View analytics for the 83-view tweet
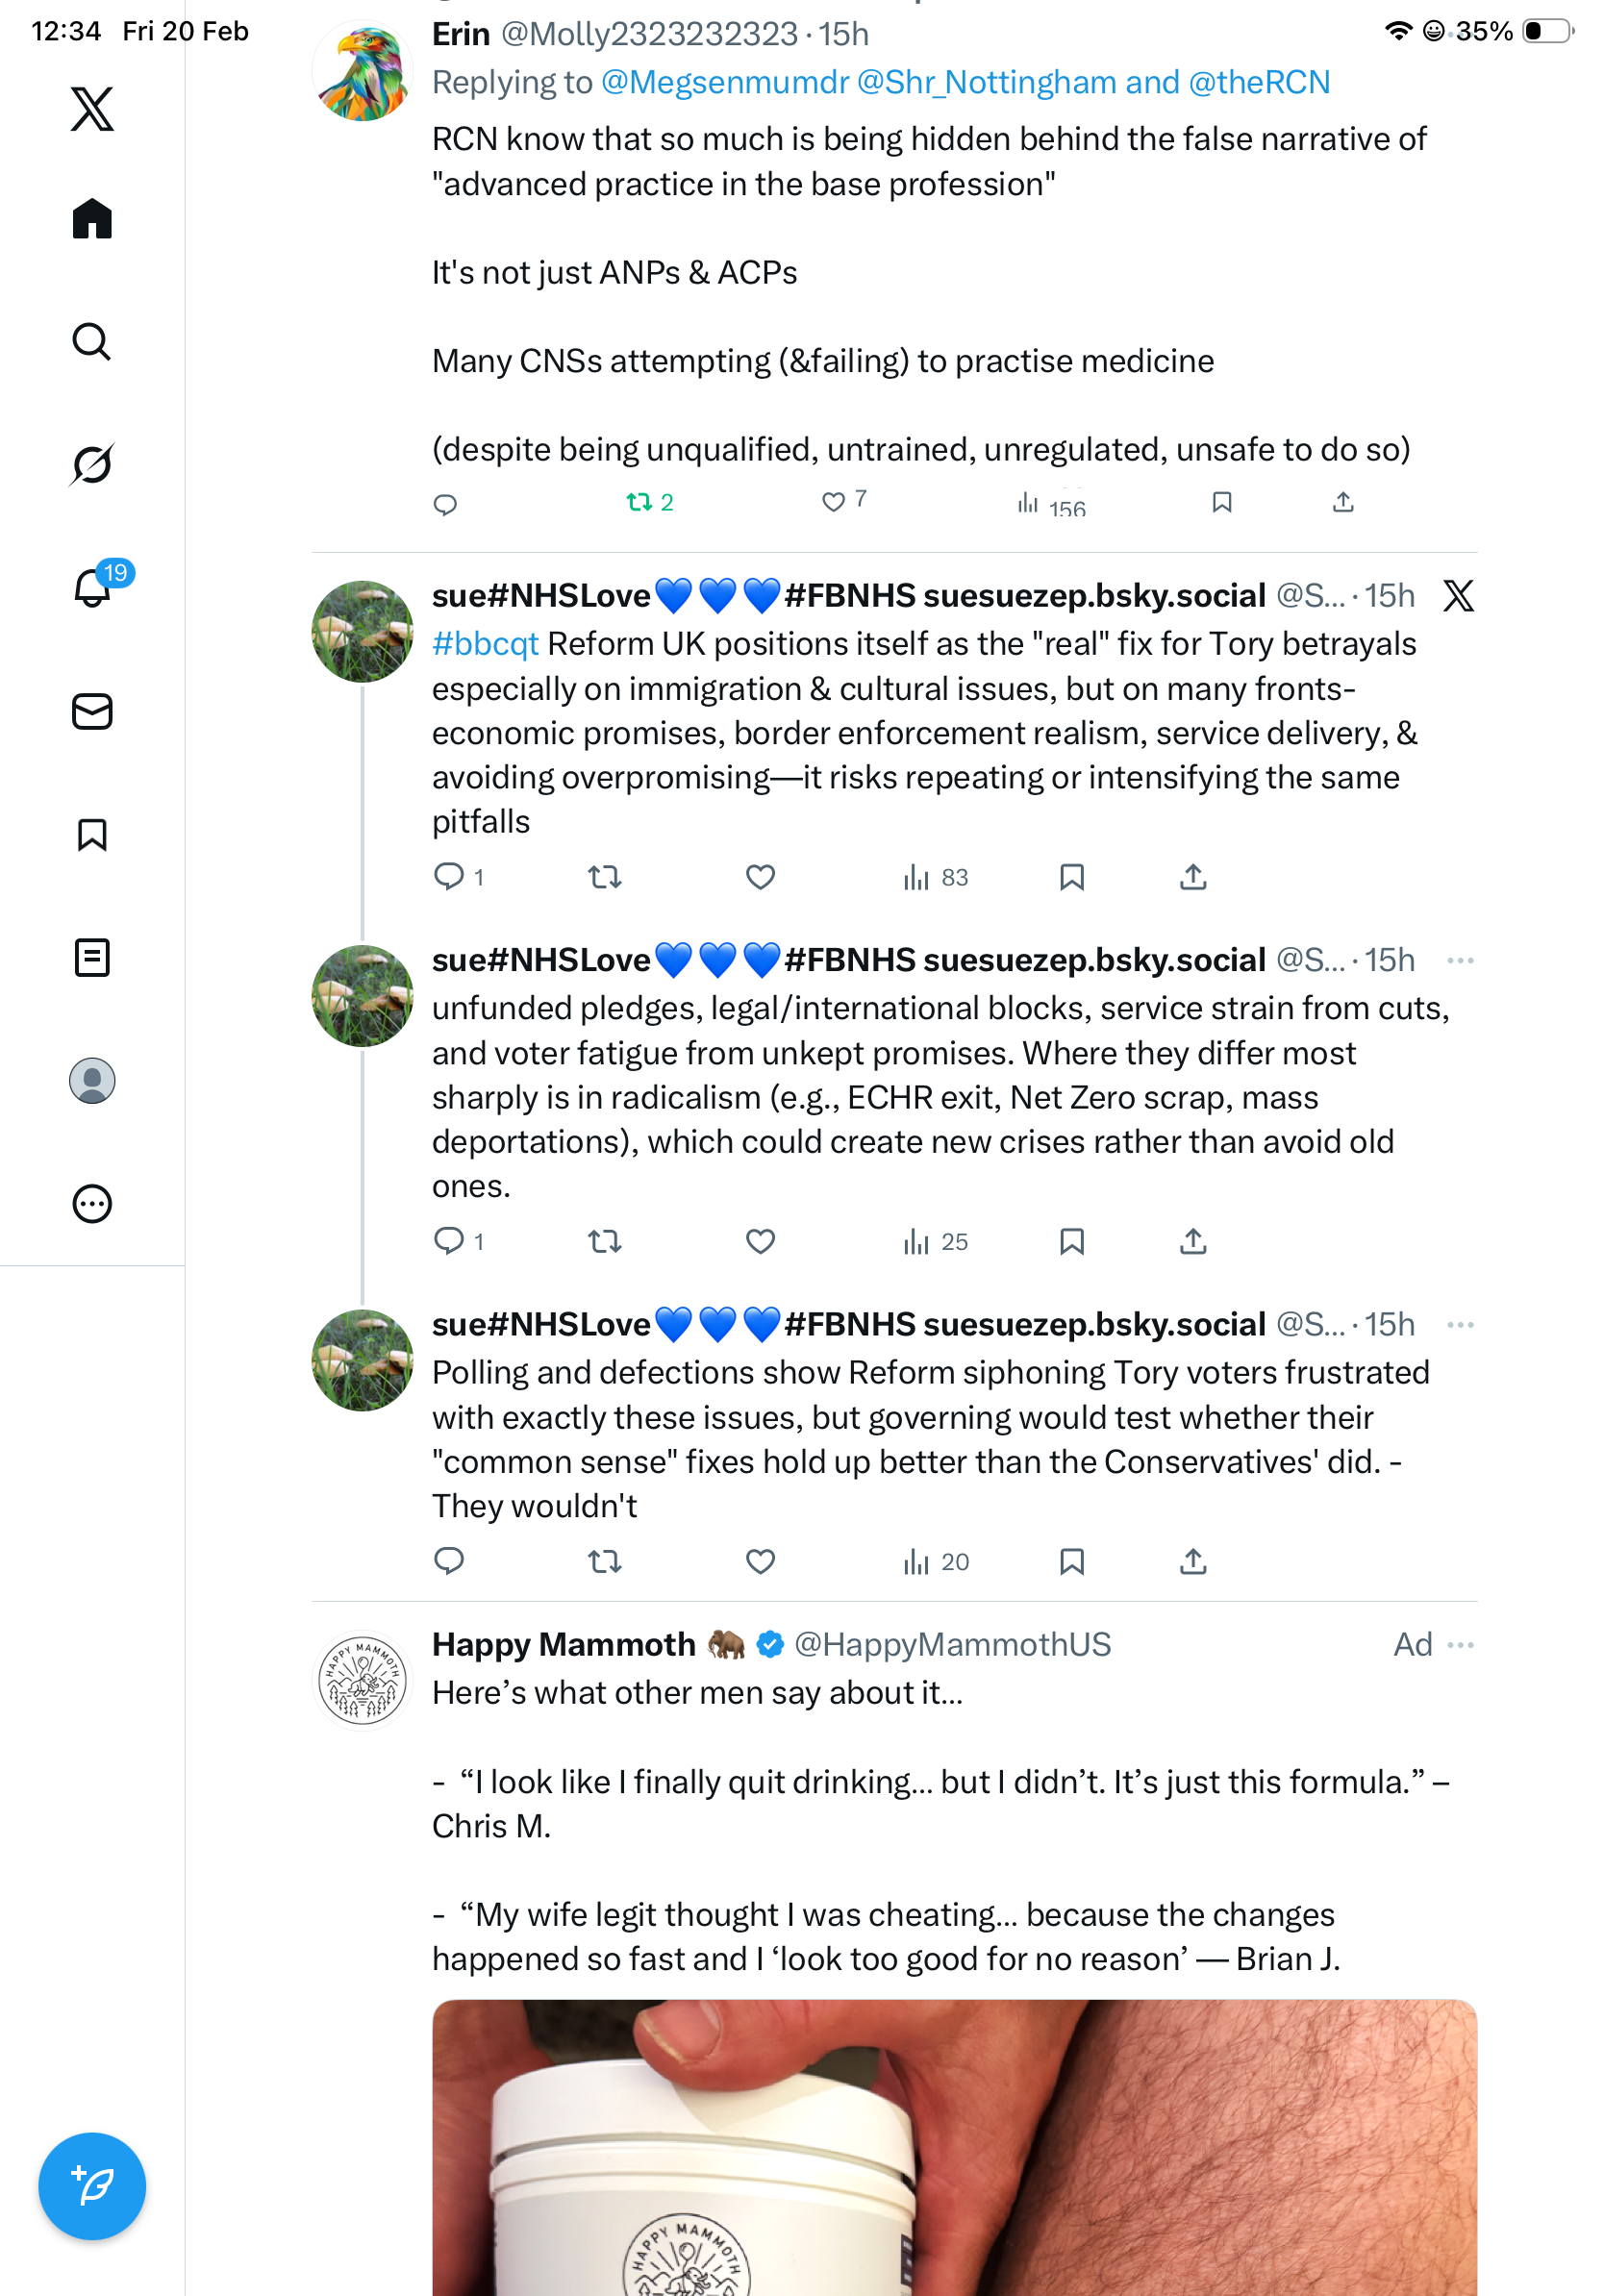This screenshot has width=1604, height=2296. (935, 877)
